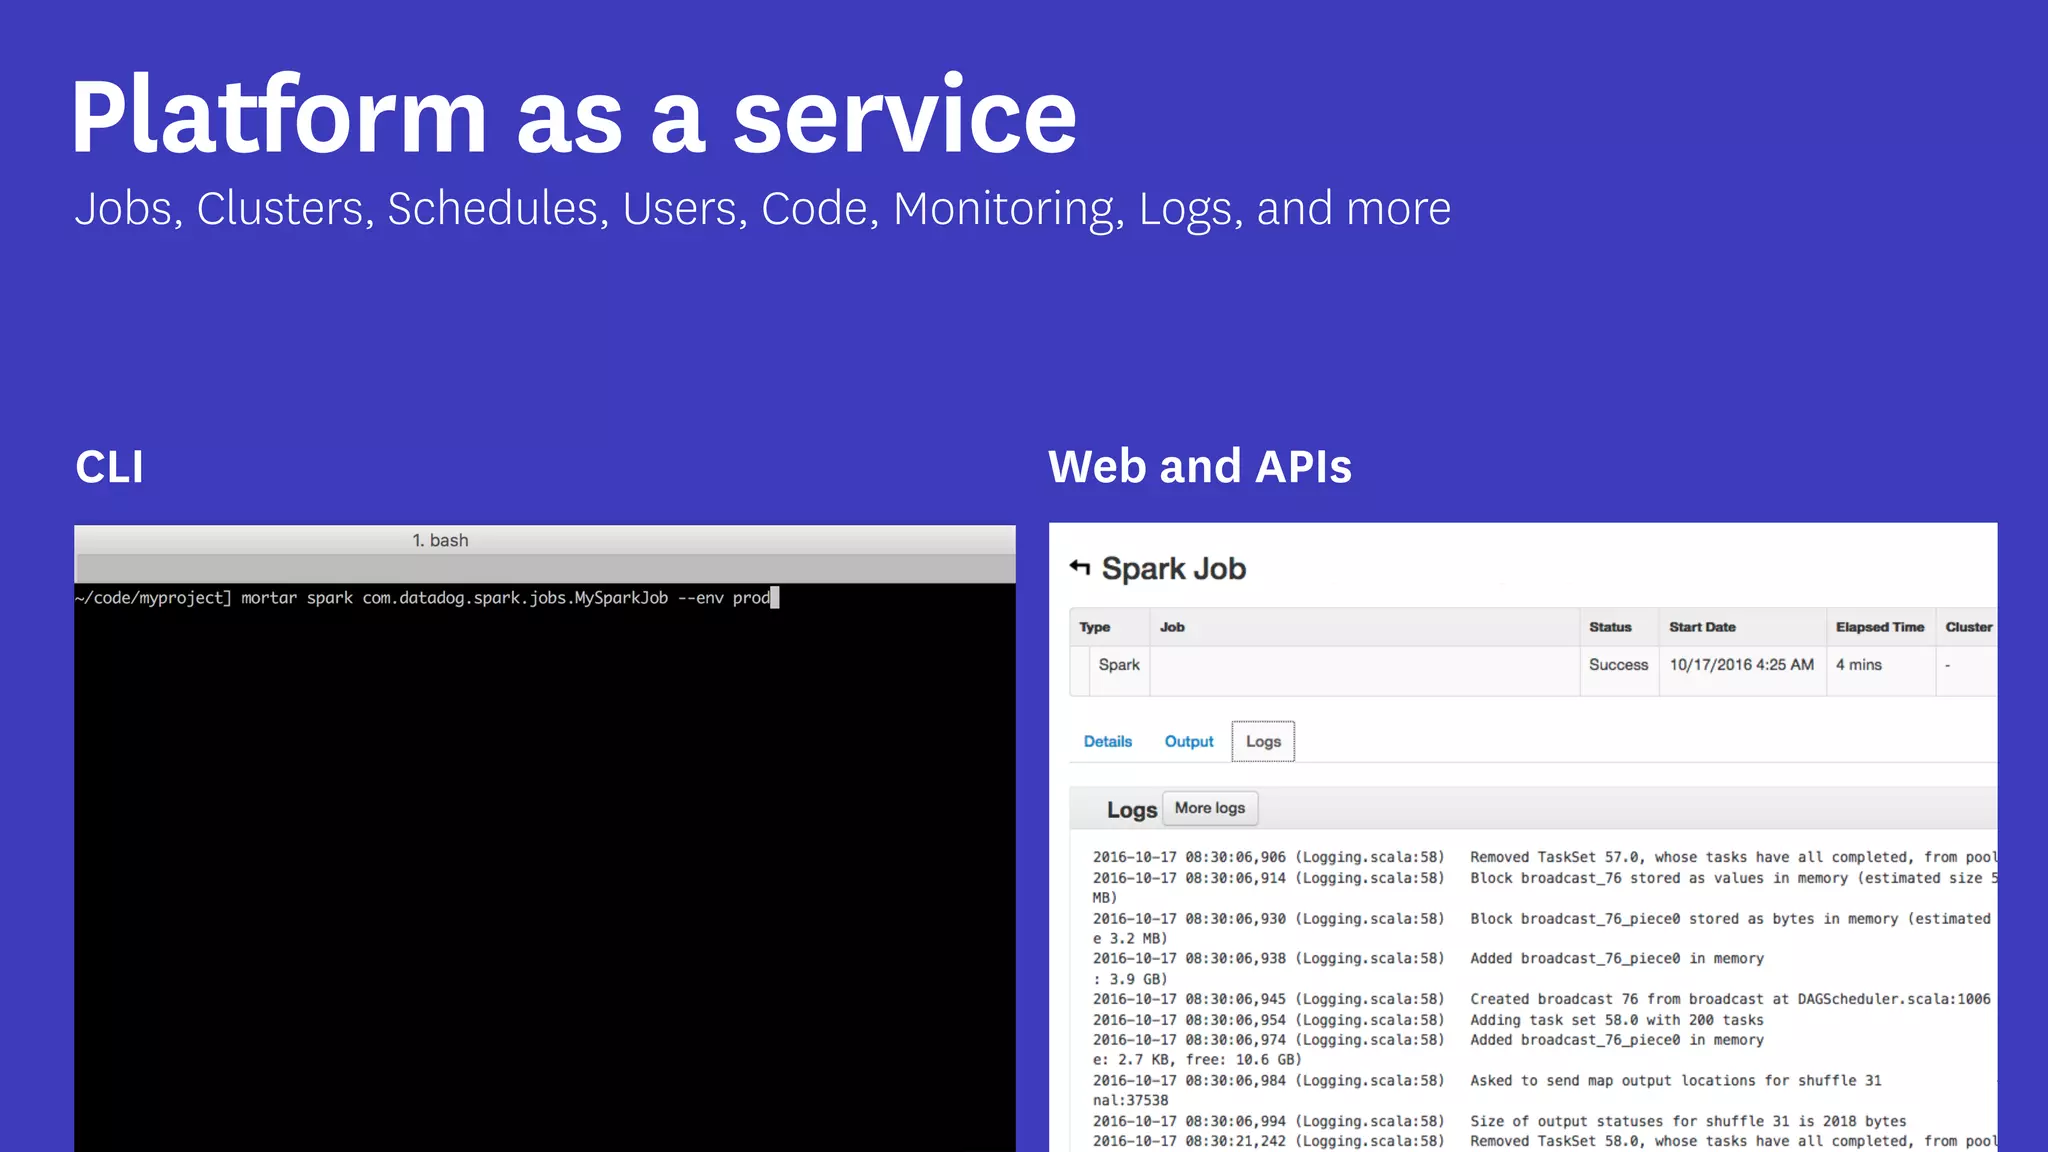
Task: Click the log line timestamped 08:30:06,930
Action: point(1542,928)
